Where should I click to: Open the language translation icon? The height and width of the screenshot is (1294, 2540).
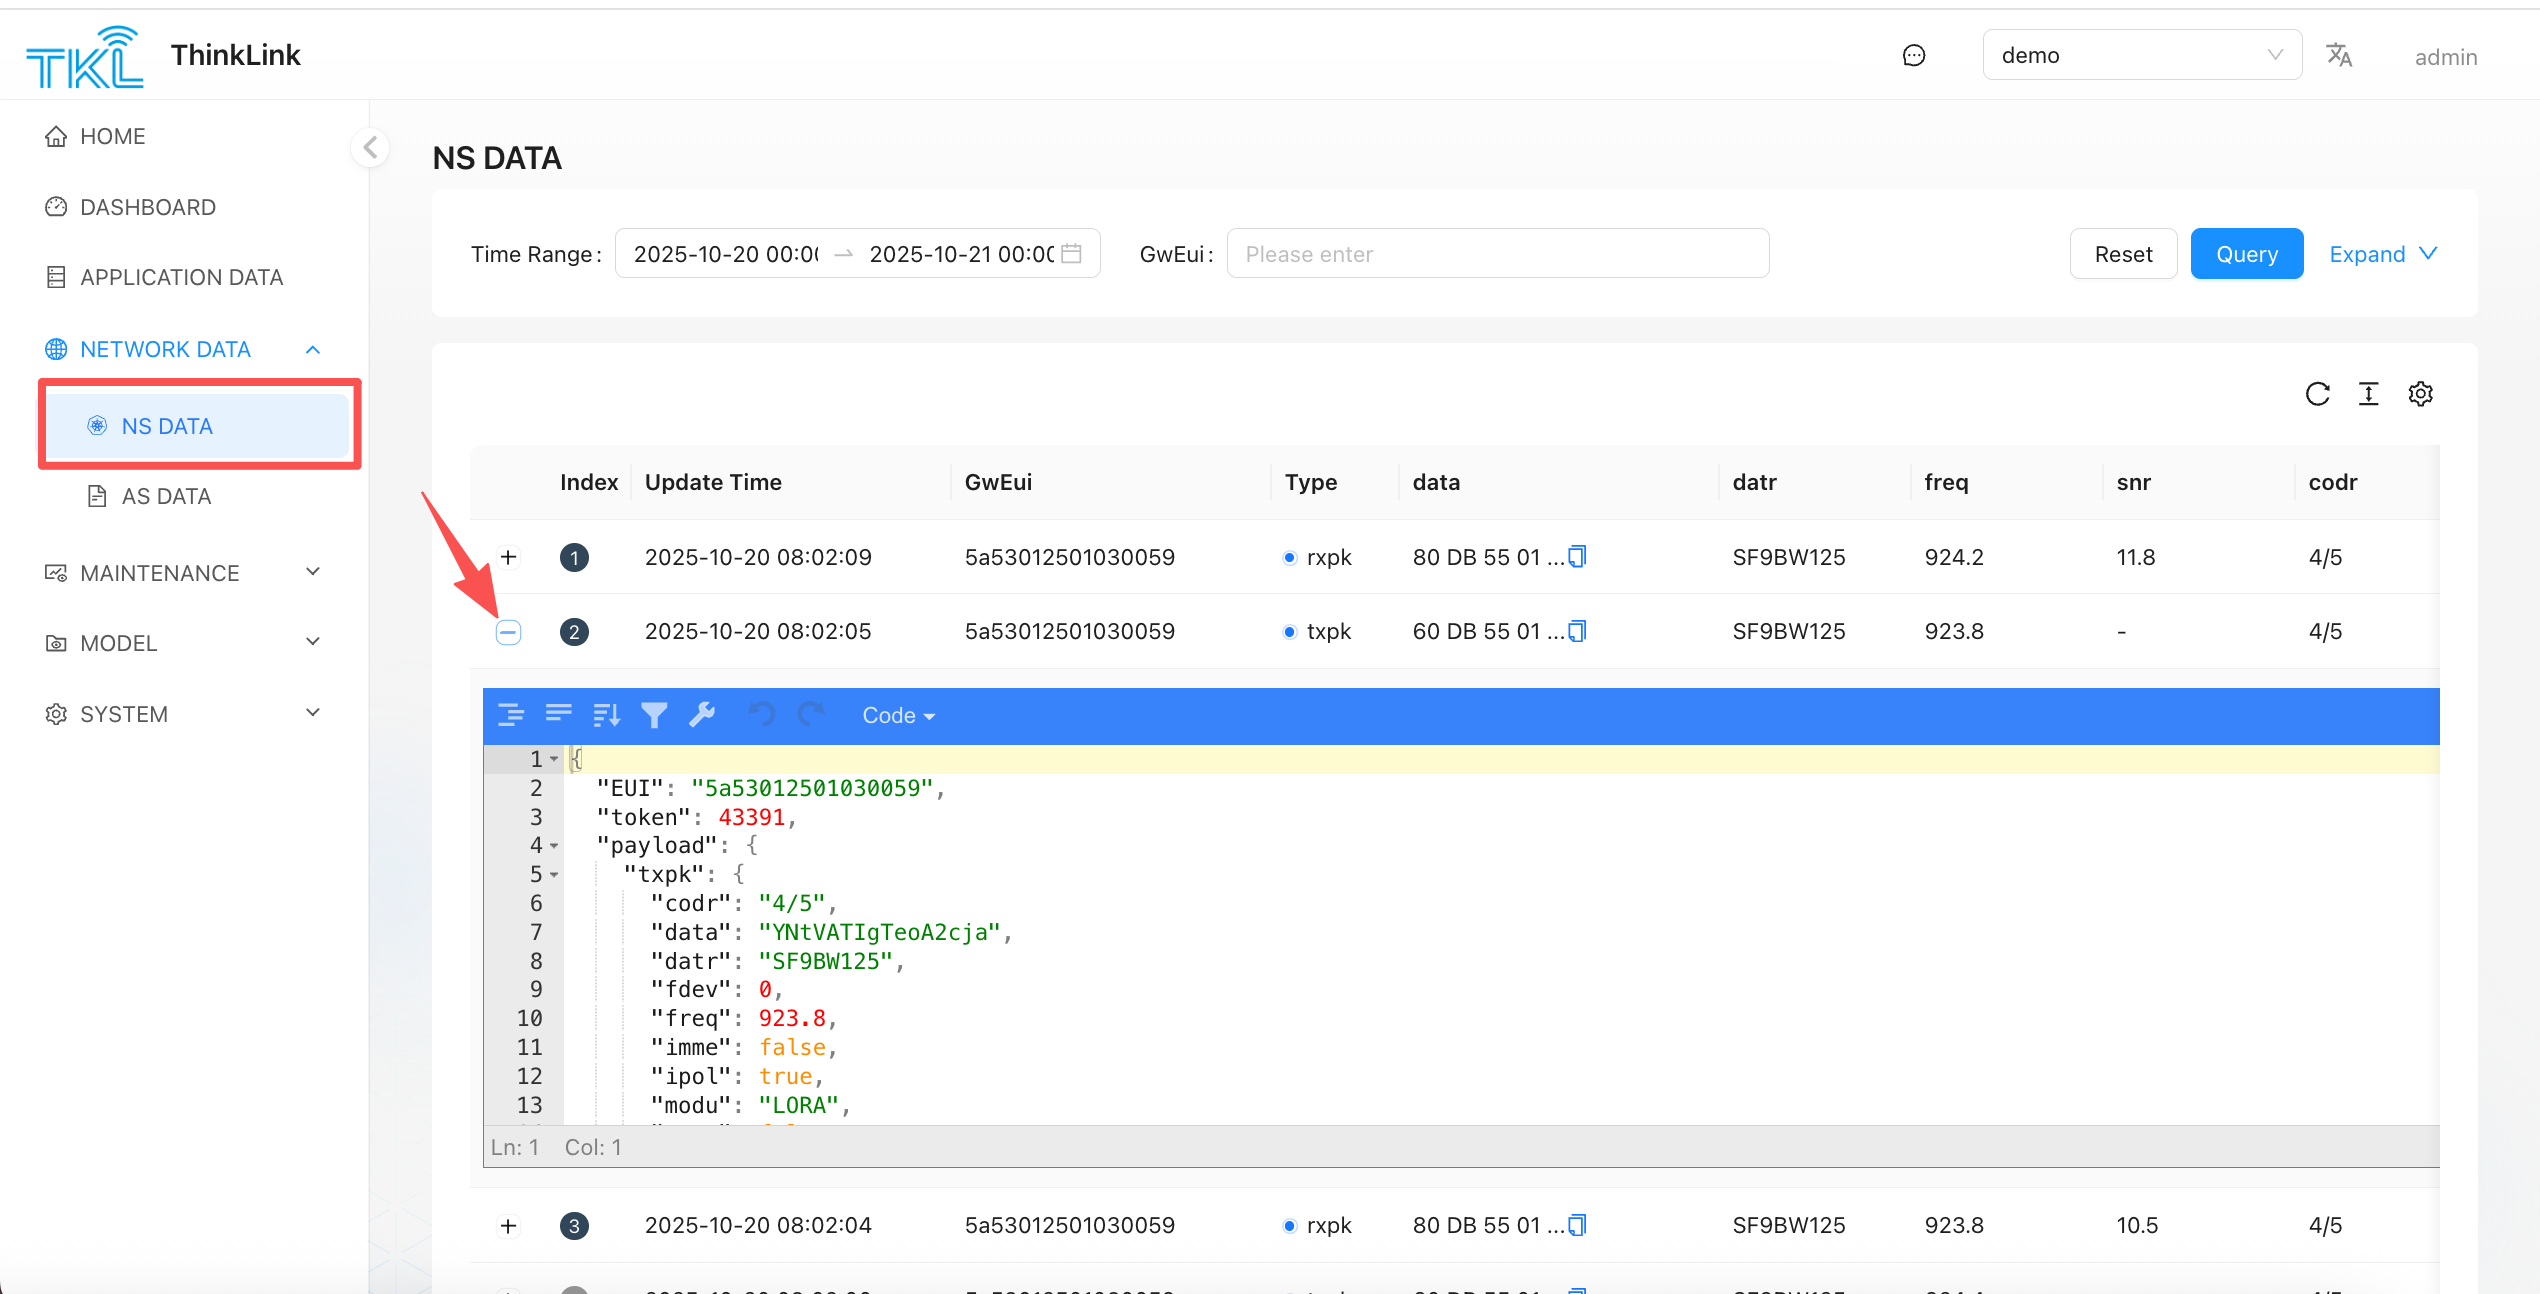(x=2338, y=55)
